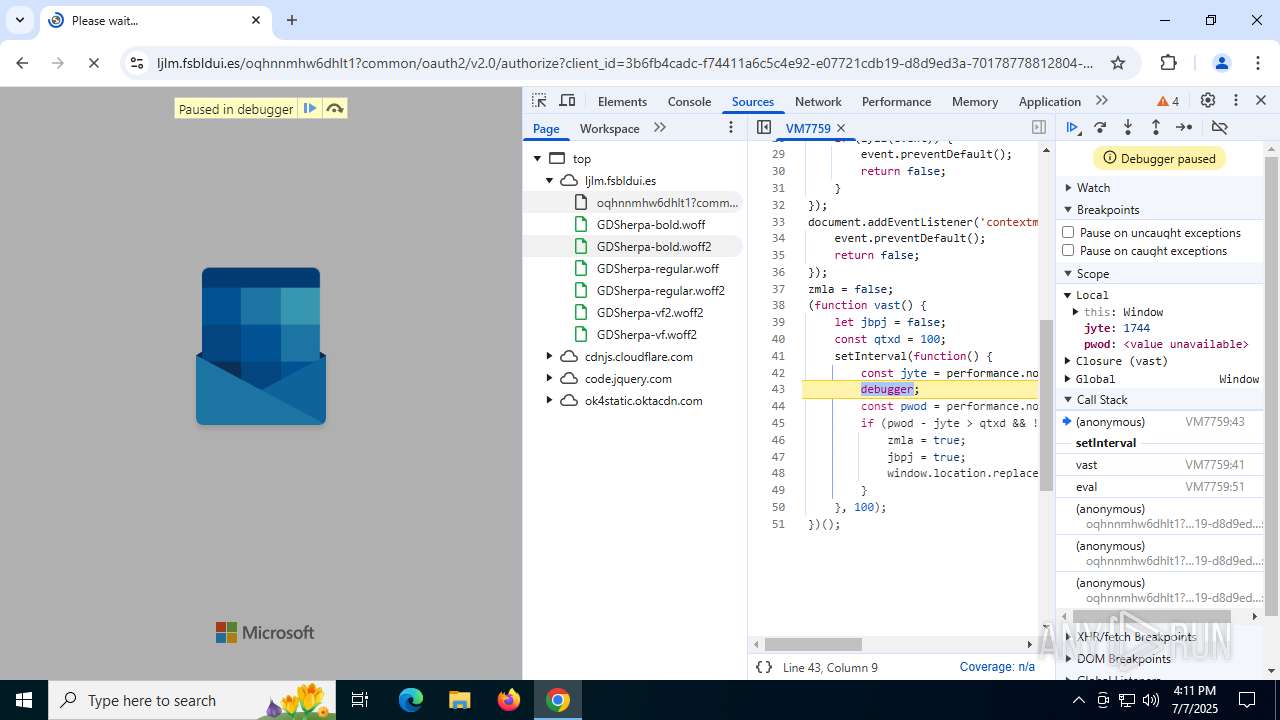The image size is (1280, 720).
Task: Switch to the Network tab
Action: click(x=818, y=101)
